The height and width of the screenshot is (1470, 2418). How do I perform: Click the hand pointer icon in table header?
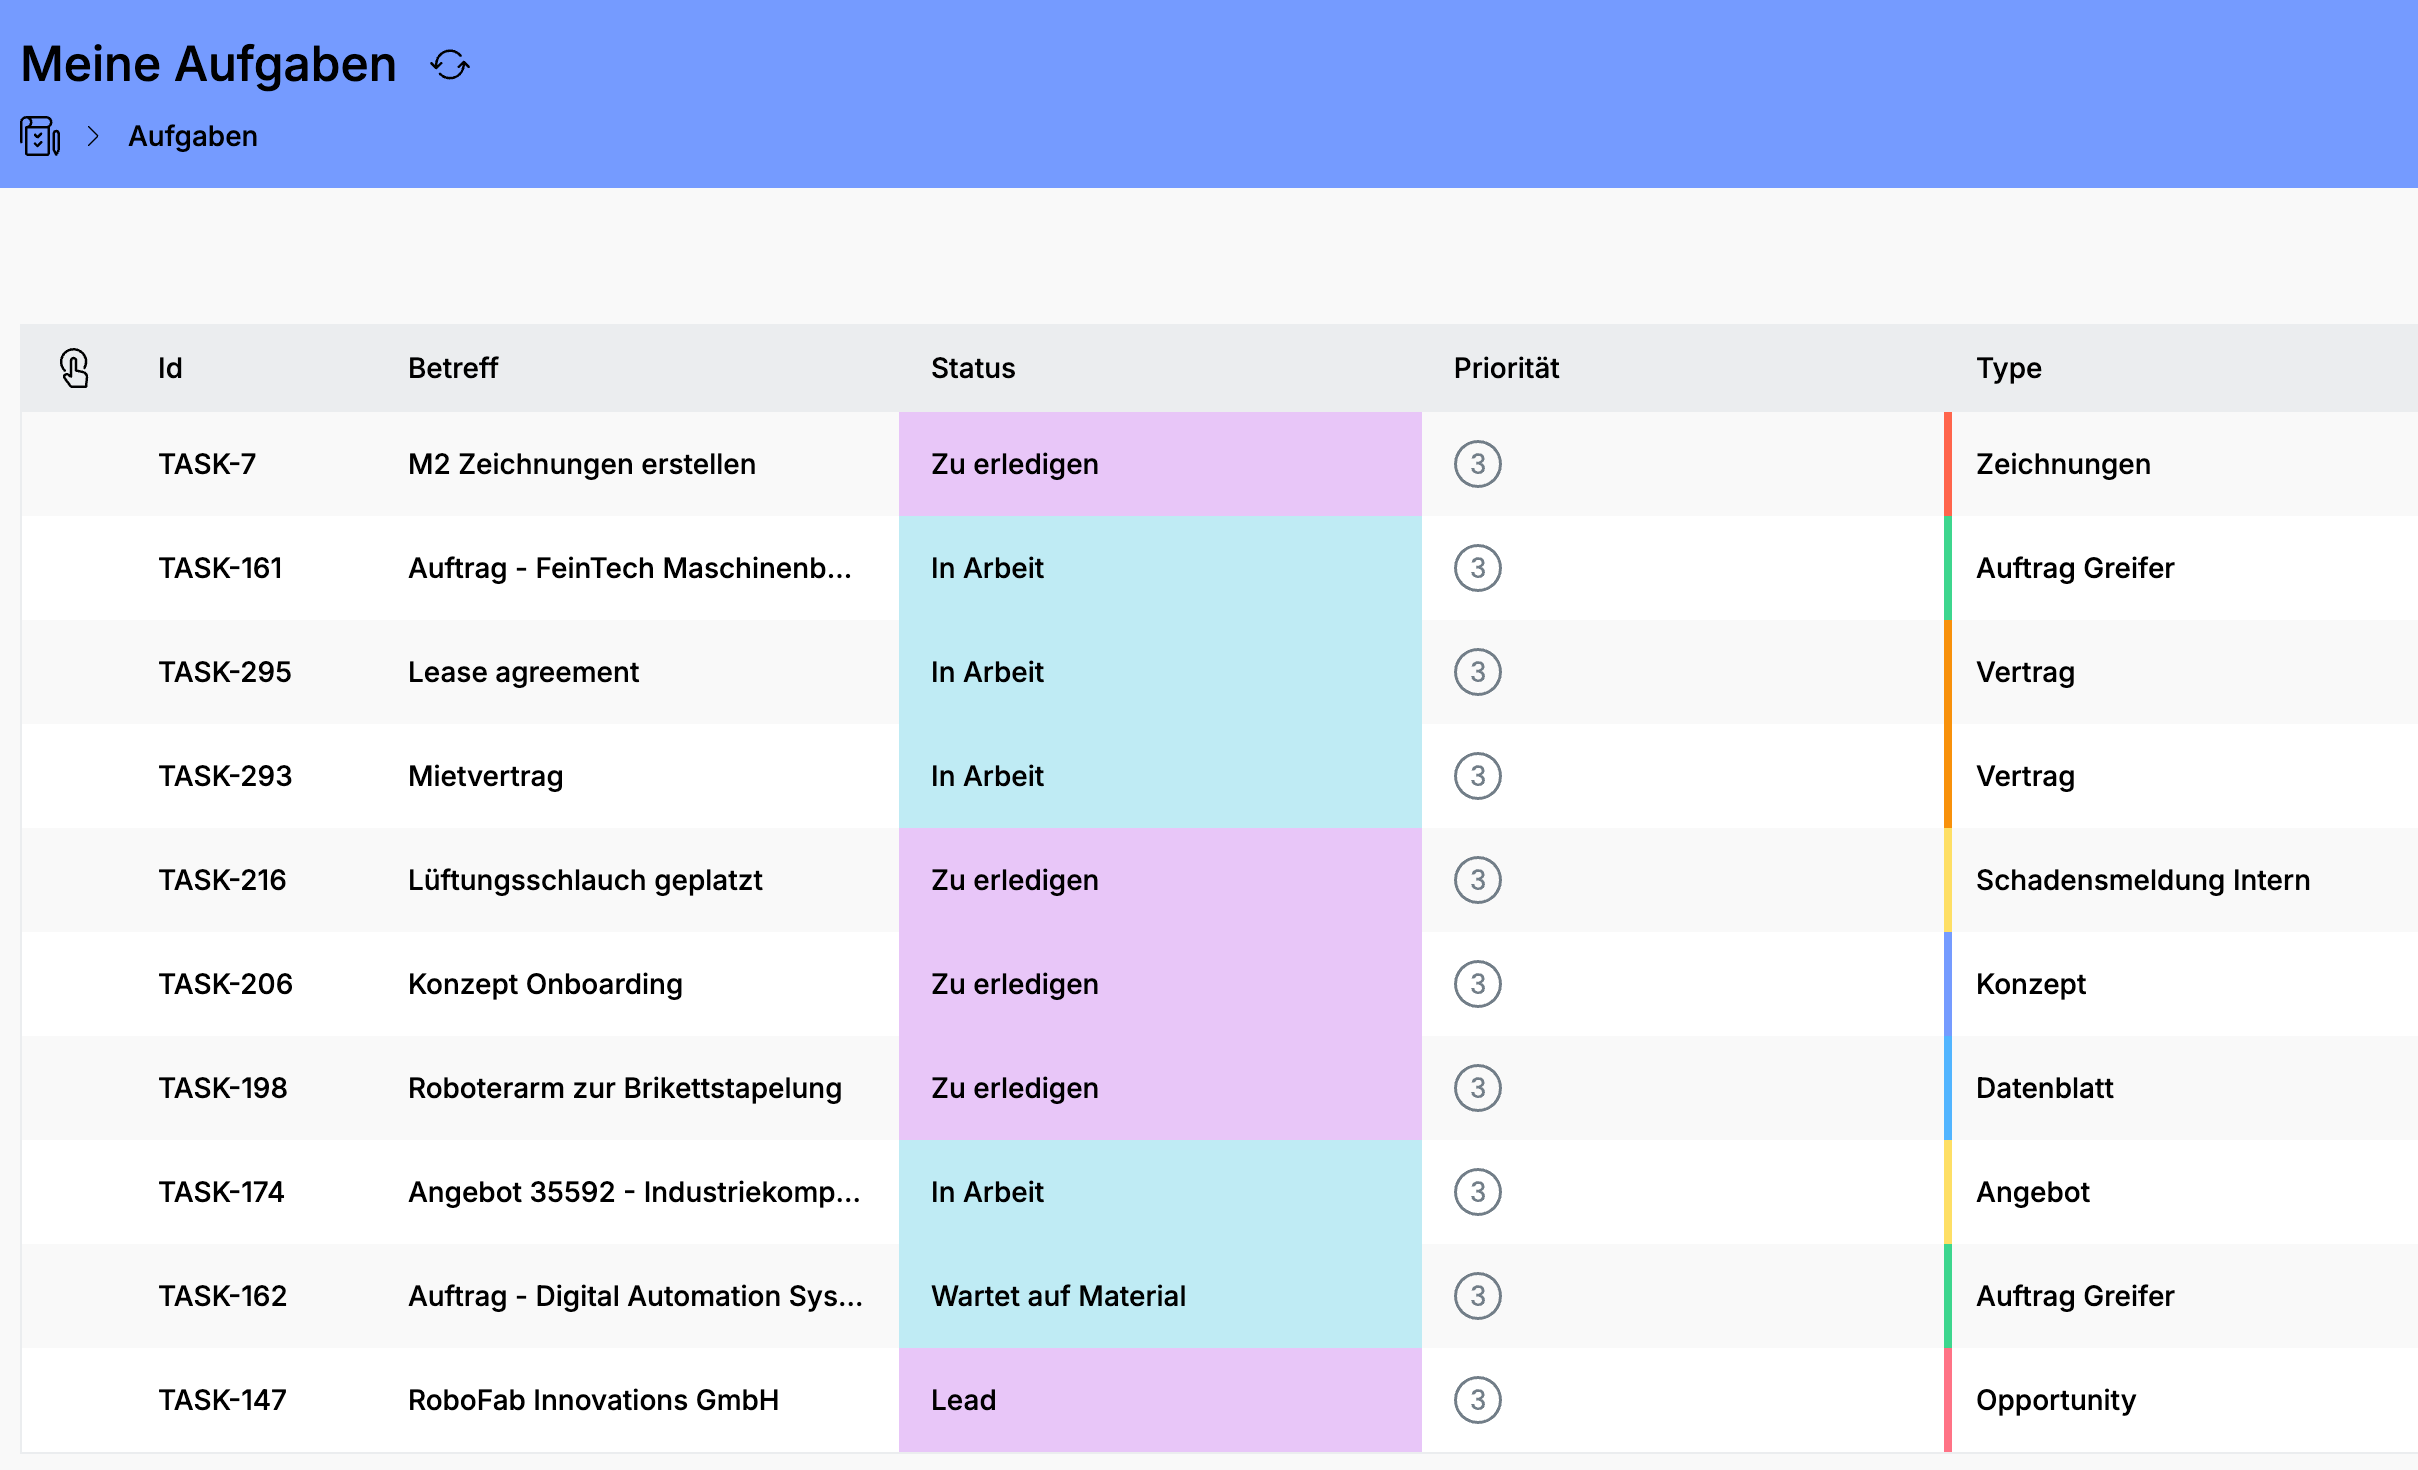tap(75, 368)
